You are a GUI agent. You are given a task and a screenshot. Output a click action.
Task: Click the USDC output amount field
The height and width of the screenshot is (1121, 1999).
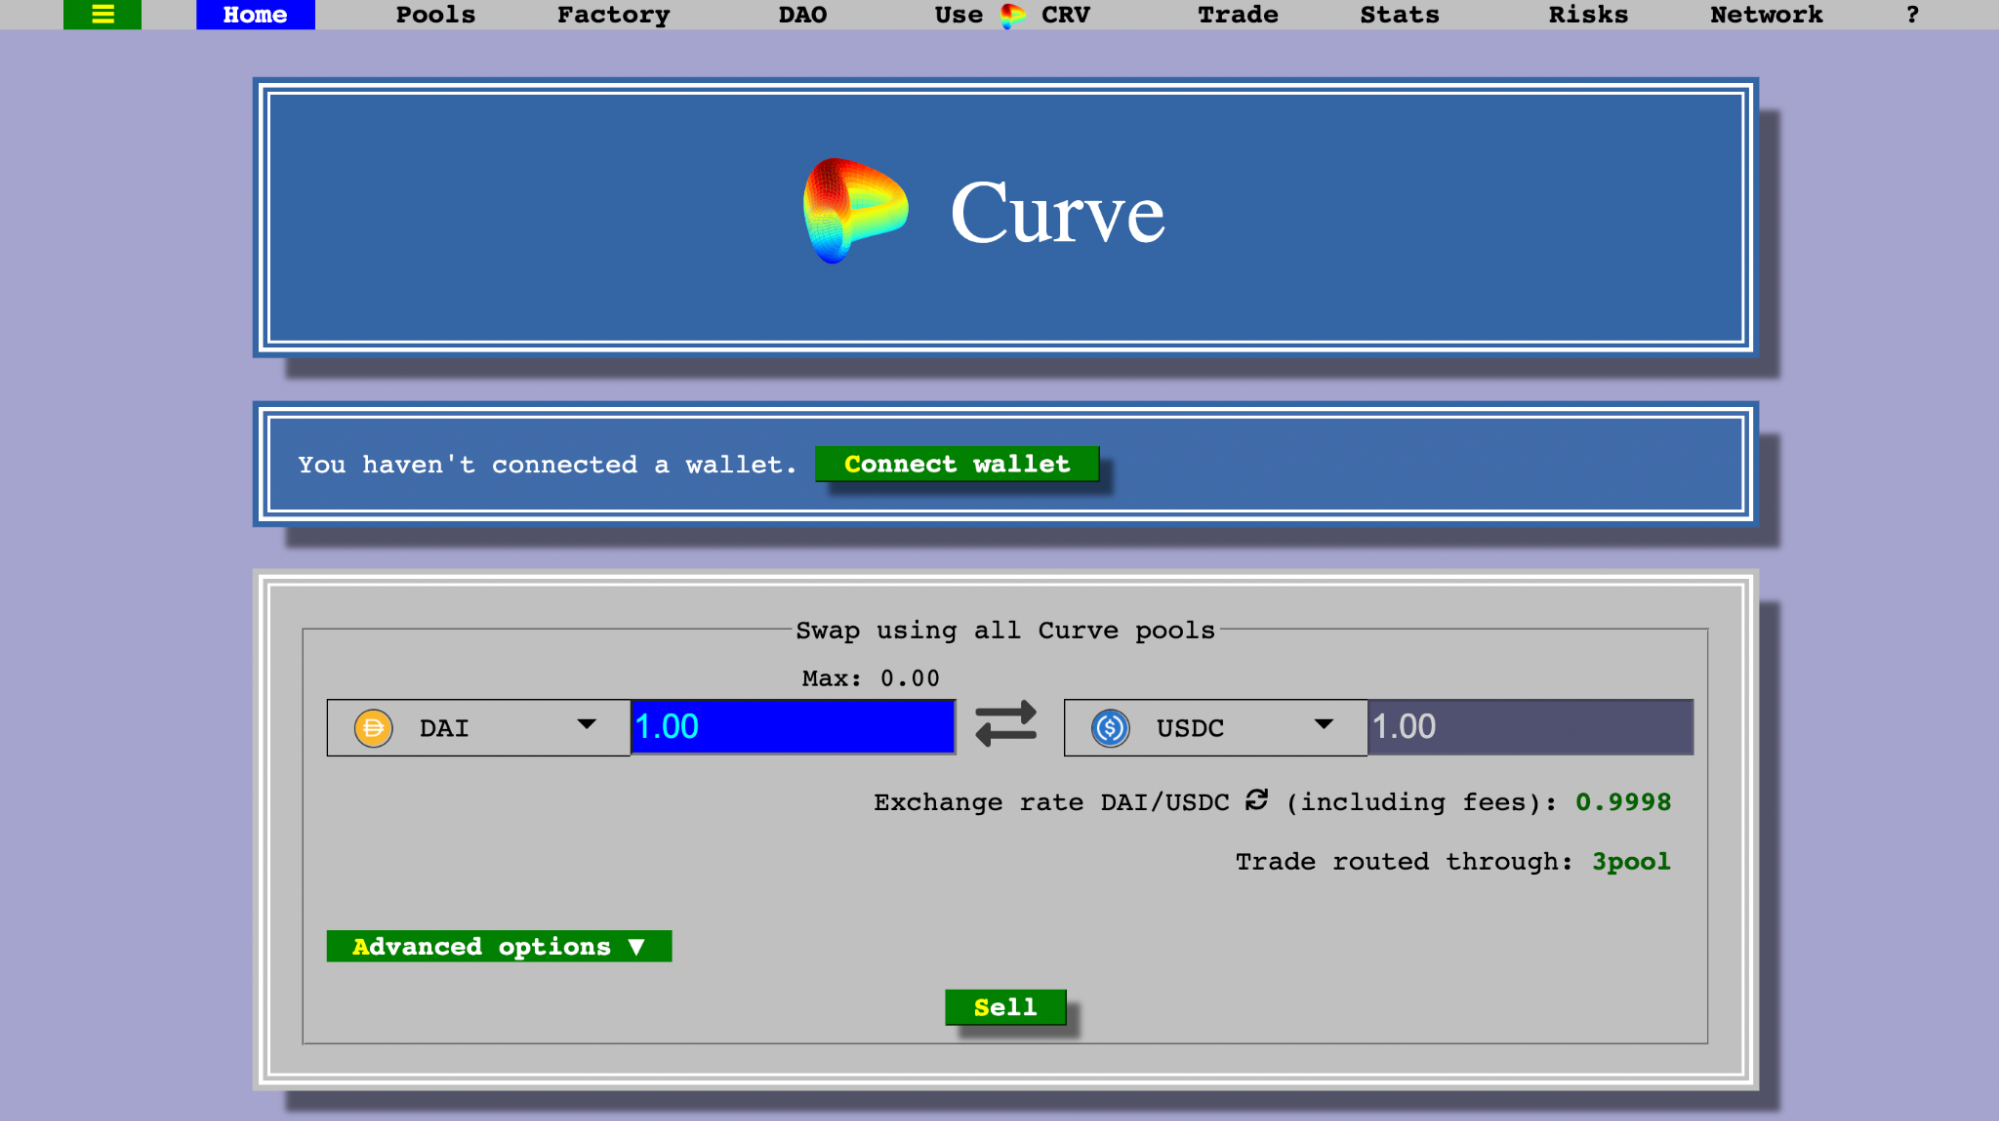coord(1530,726)
